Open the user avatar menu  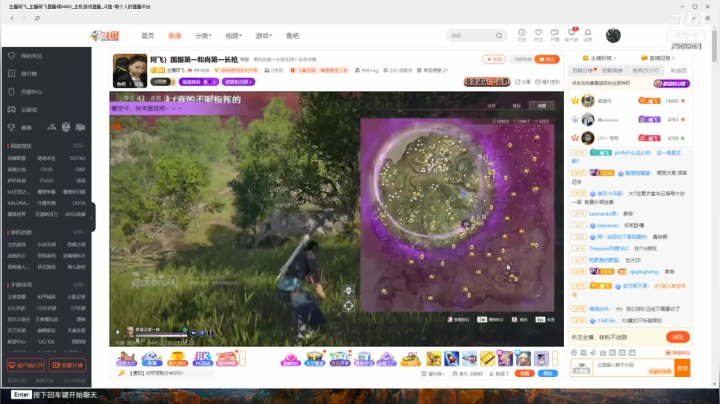(613, 35)
